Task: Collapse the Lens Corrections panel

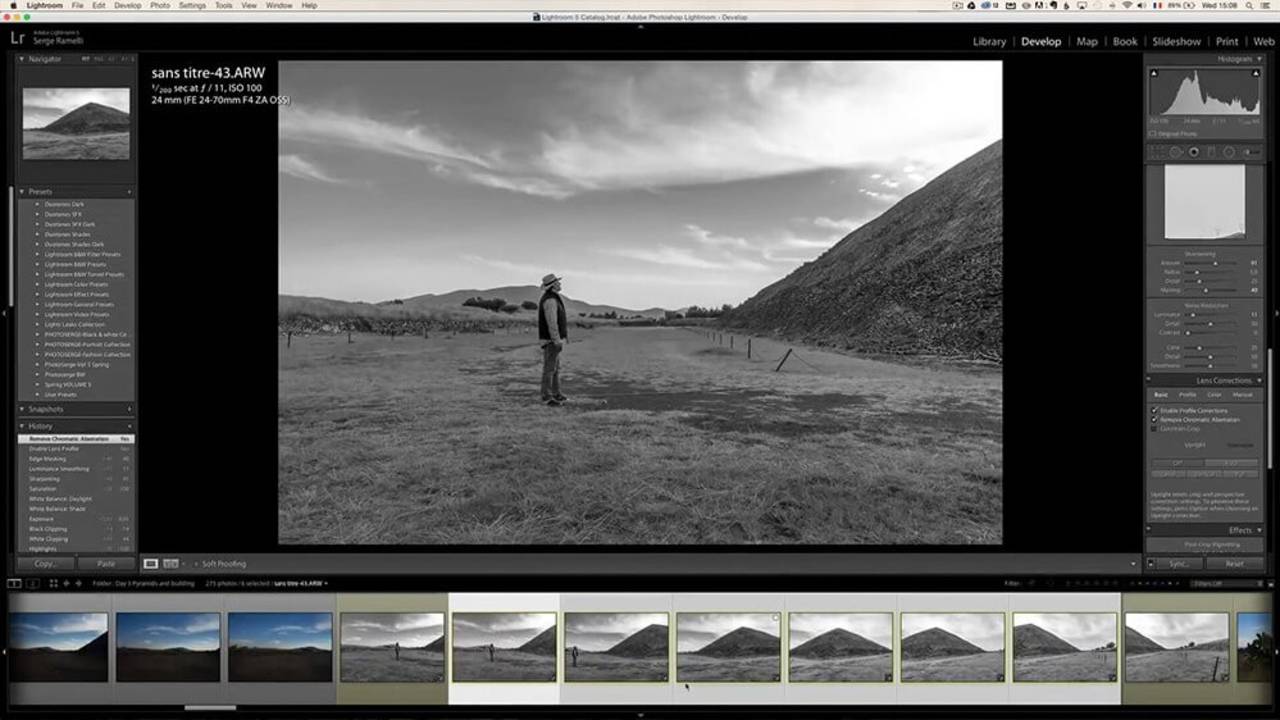Action: (1258, 381)
